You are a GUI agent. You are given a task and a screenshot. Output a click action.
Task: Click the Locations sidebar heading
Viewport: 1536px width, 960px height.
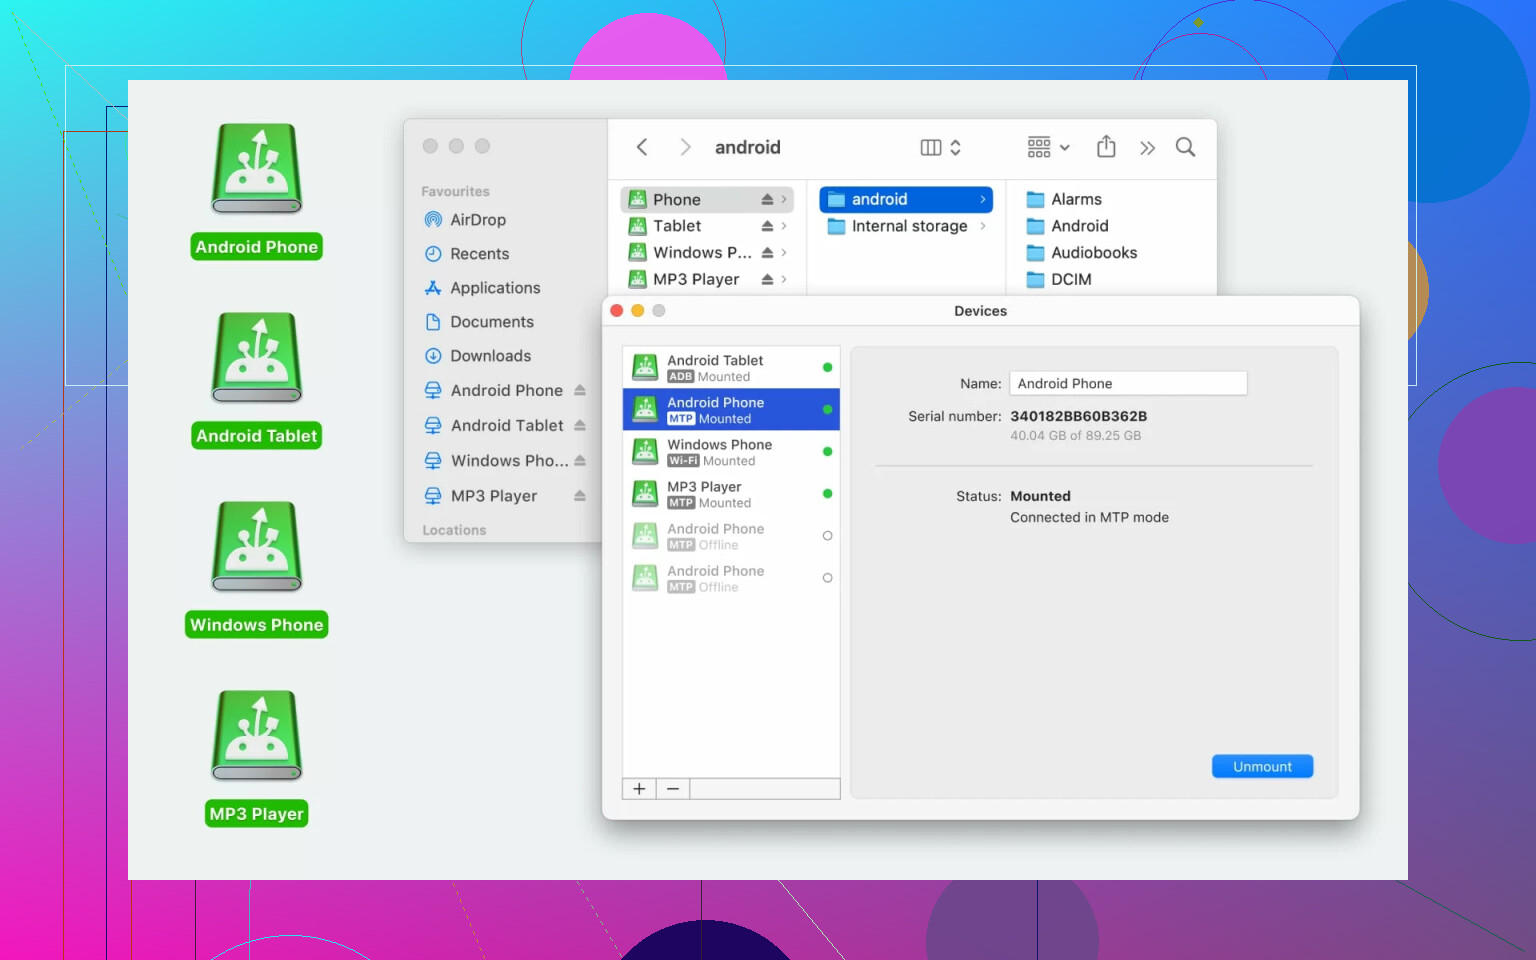454,531
